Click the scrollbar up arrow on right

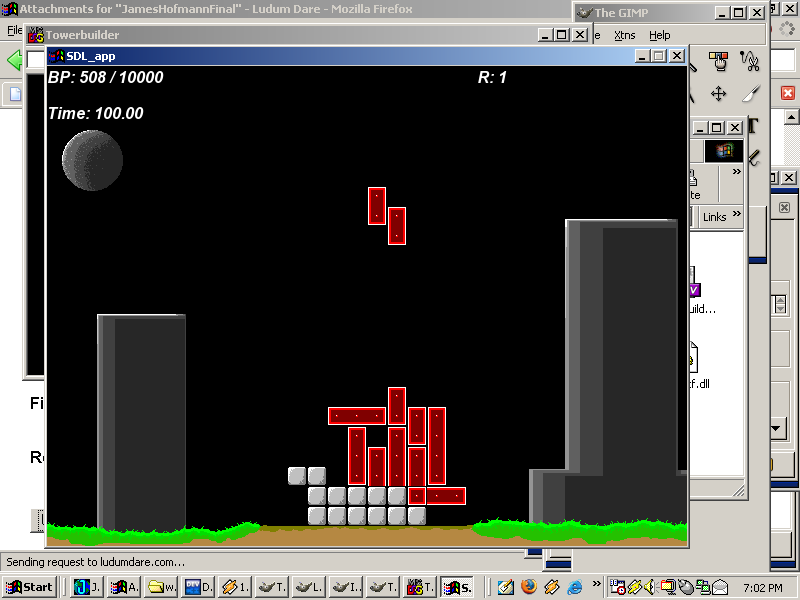click(791, 117)
